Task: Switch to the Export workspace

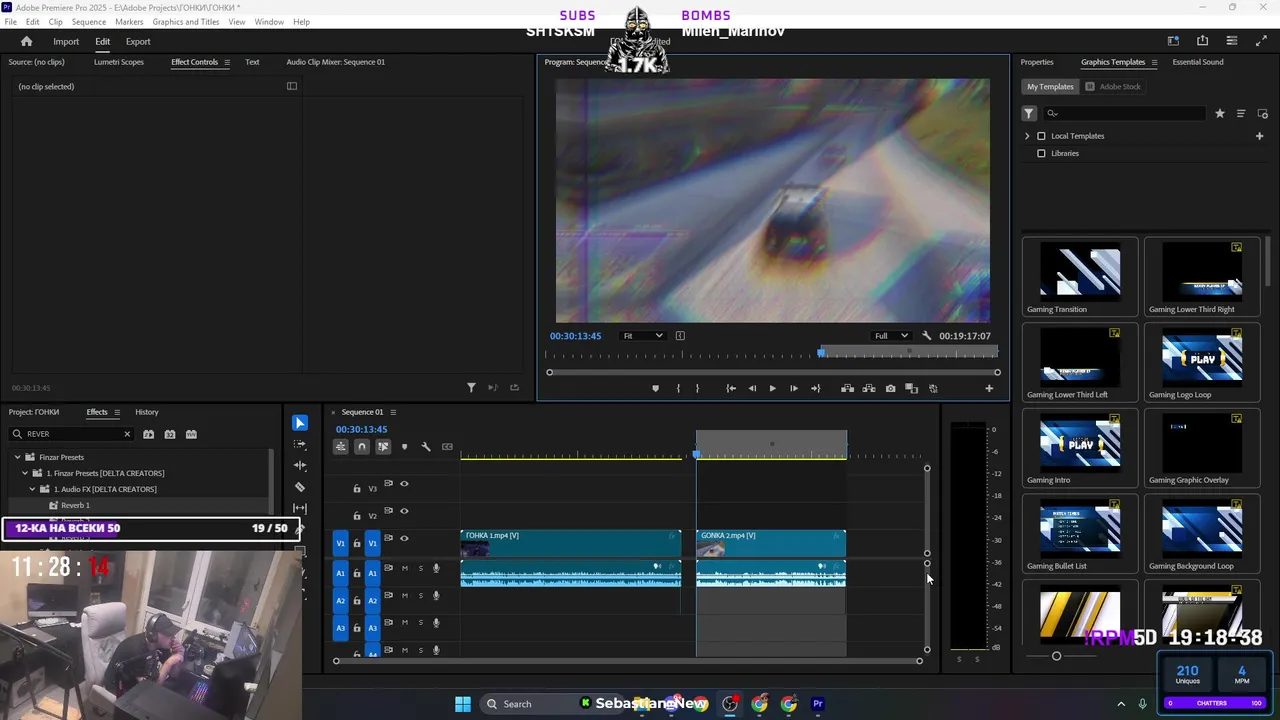Action: (138, 41)
